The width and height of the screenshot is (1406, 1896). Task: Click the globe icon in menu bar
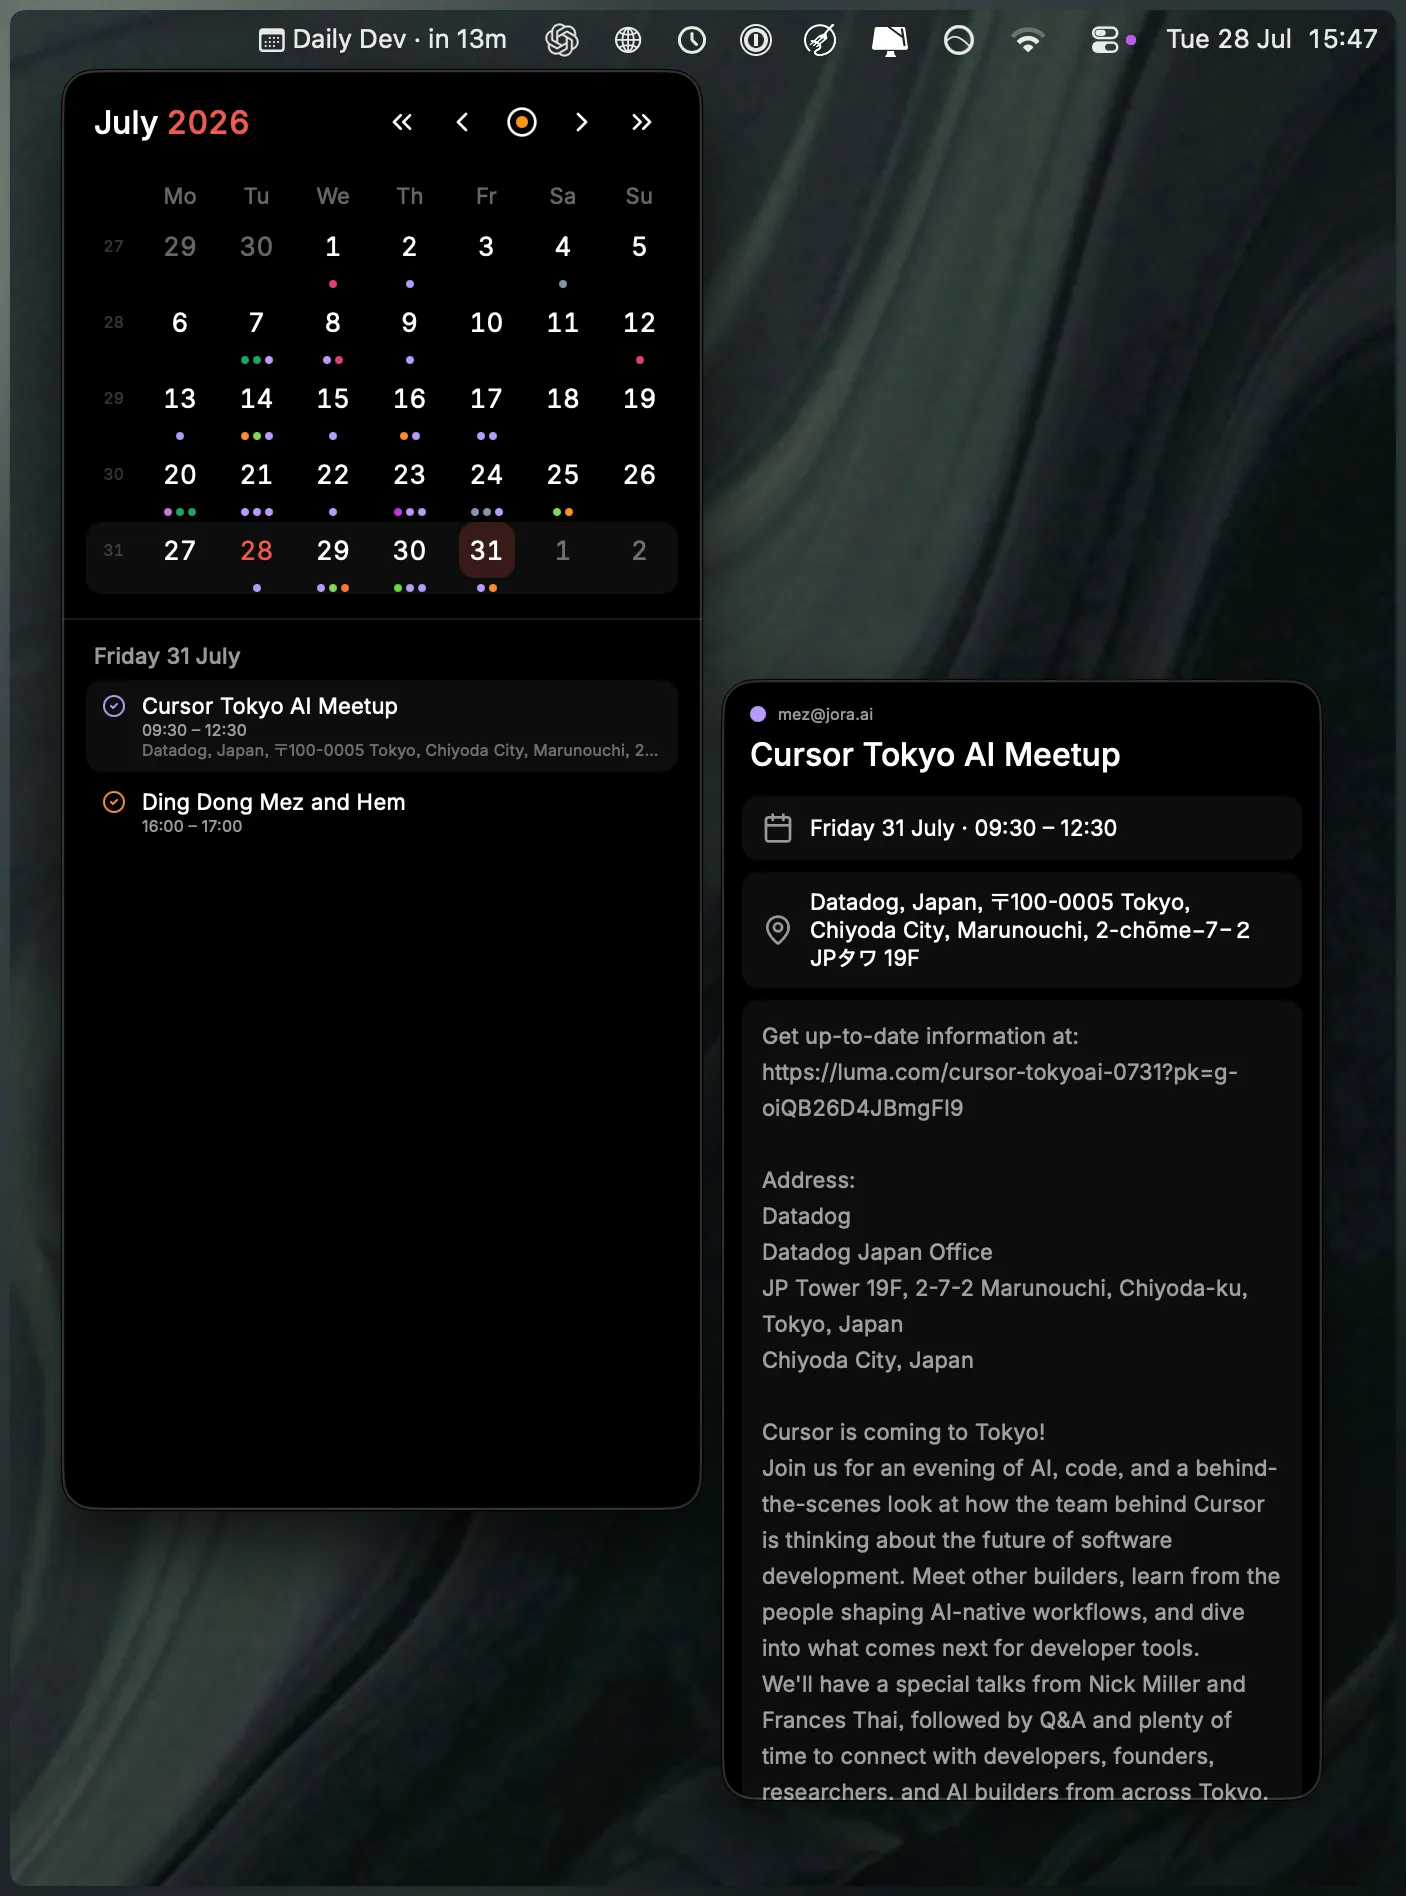628,40
